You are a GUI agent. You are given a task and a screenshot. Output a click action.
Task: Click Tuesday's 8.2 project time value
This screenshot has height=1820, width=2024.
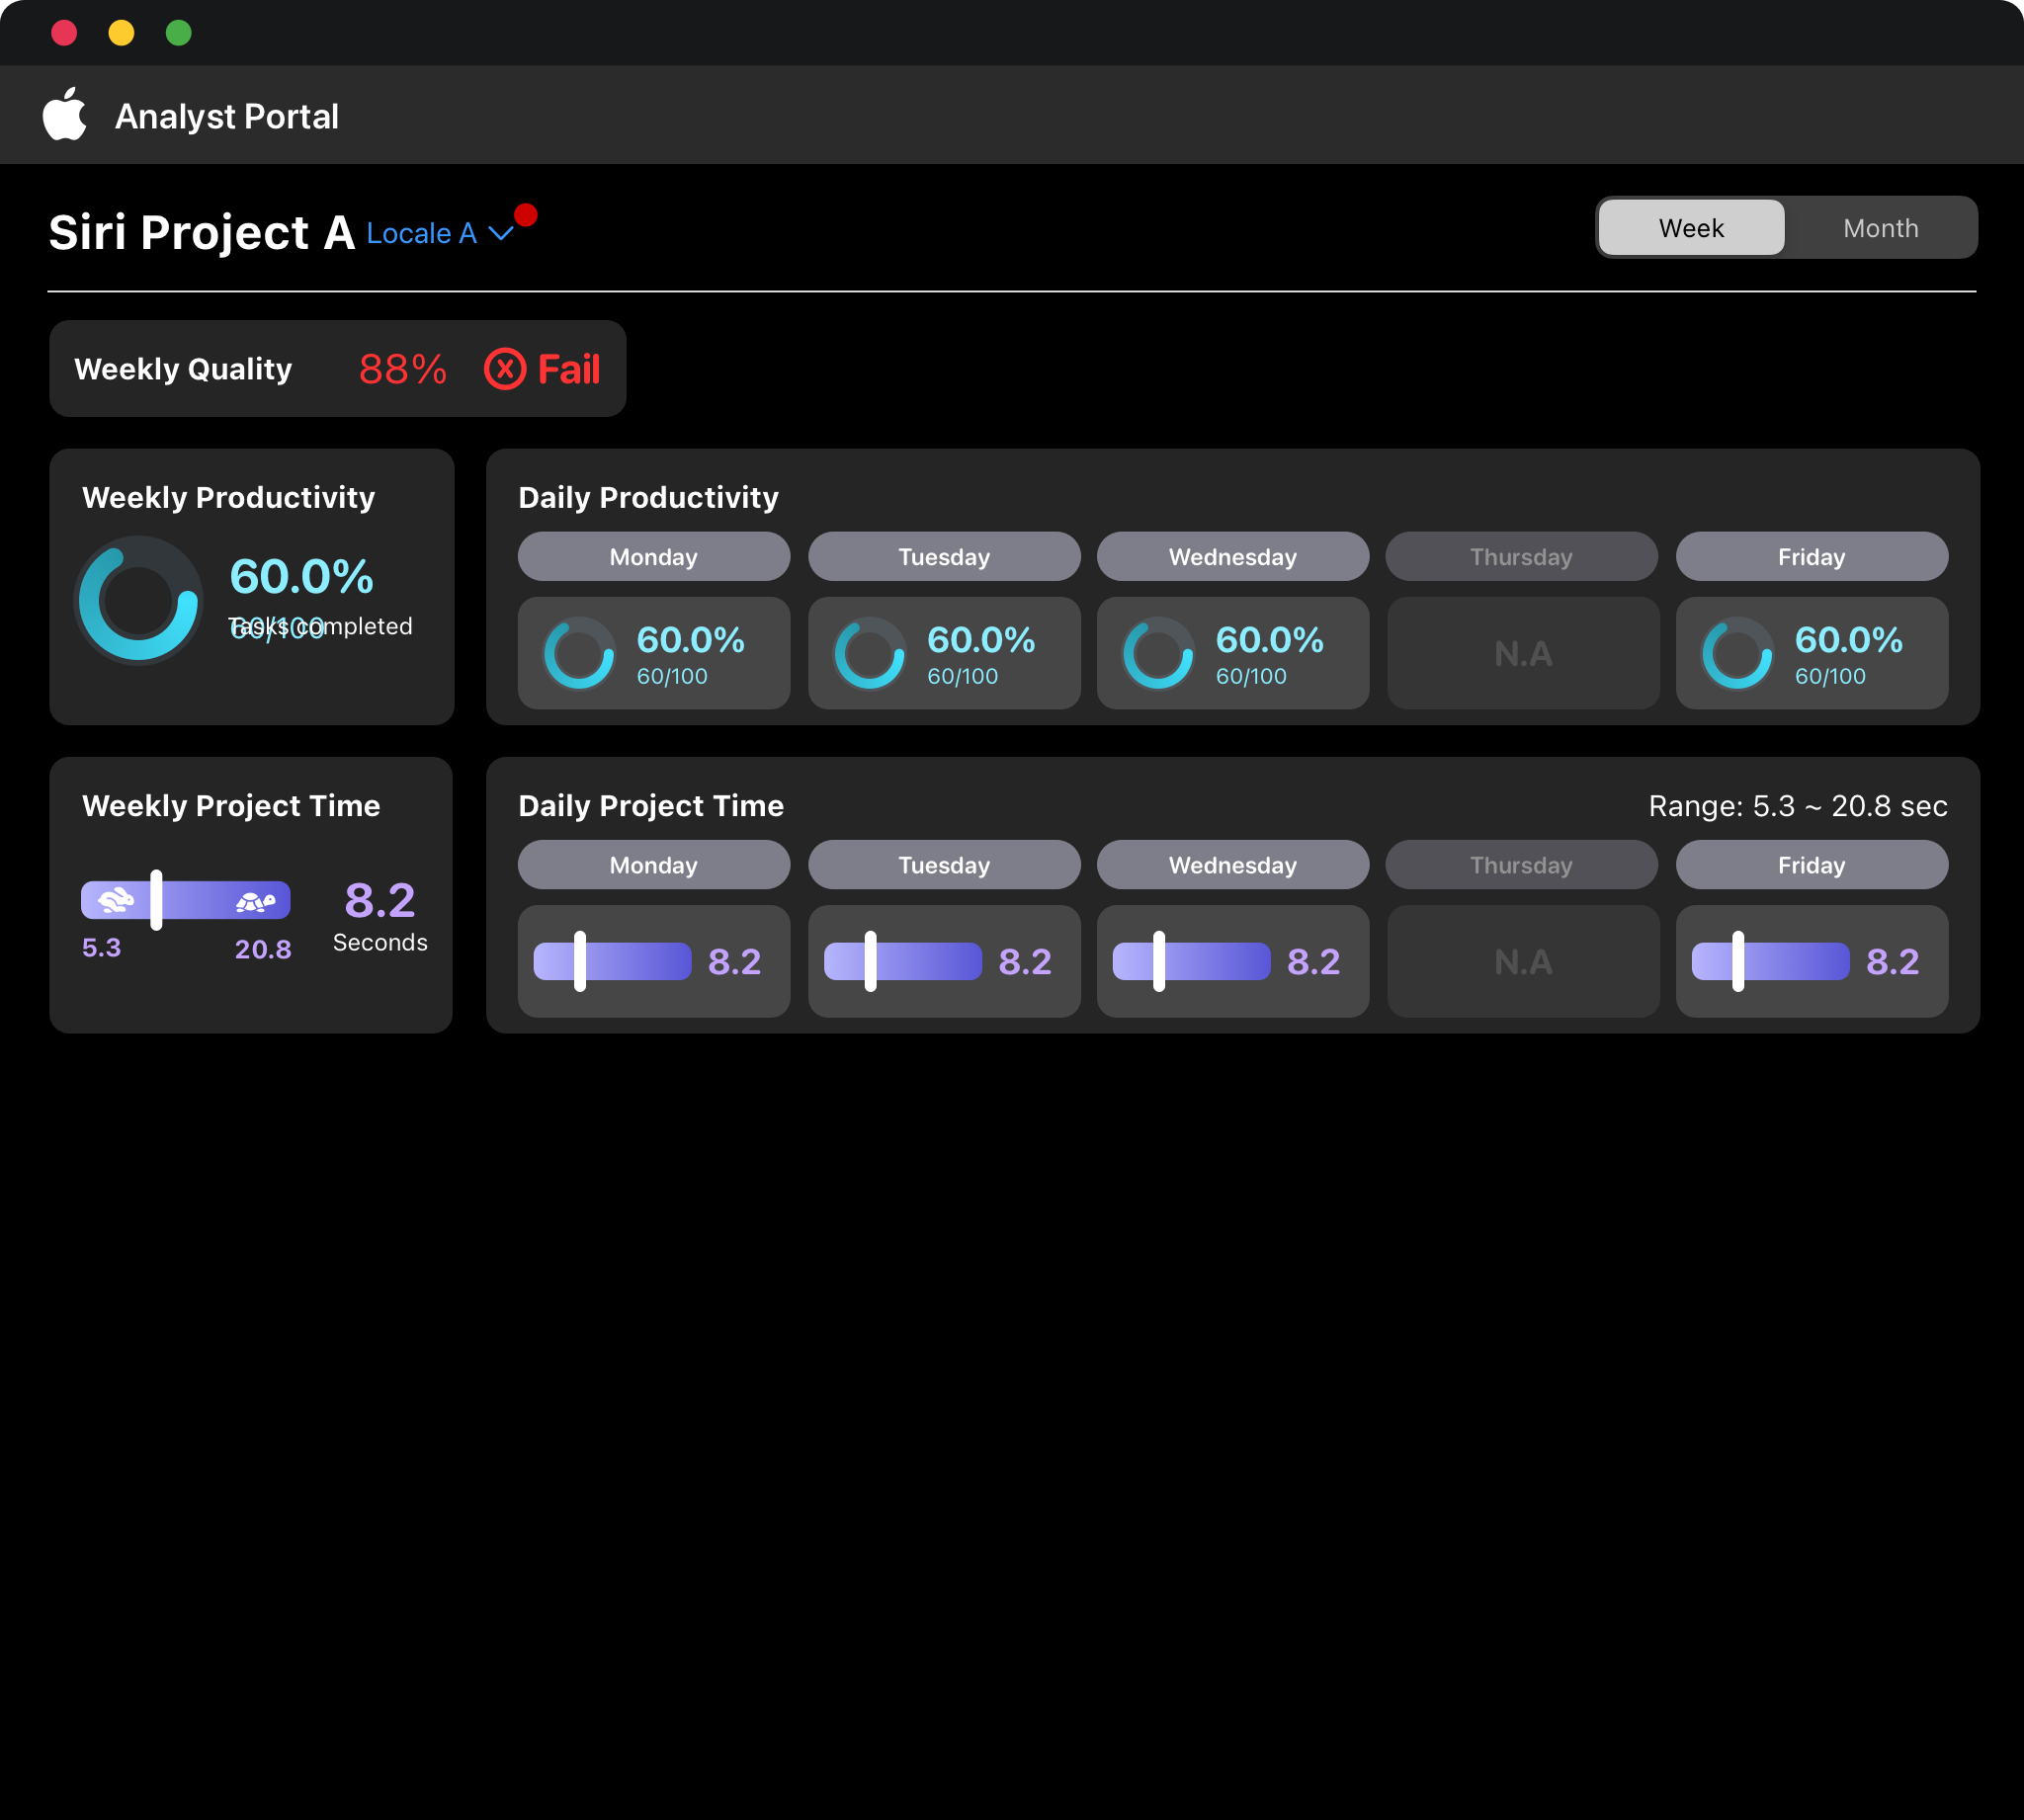(1025, 962)
